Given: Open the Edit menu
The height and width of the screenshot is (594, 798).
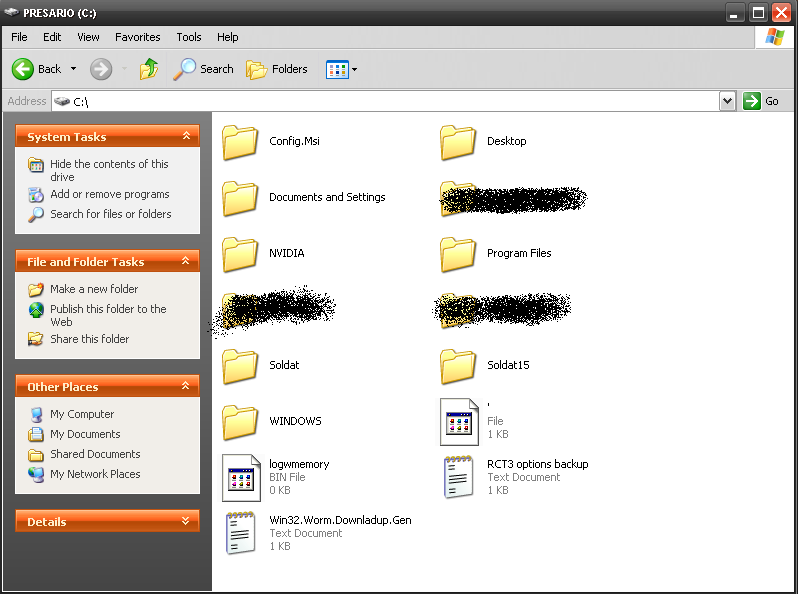Looking at the screenshot, I should [52, 37].
